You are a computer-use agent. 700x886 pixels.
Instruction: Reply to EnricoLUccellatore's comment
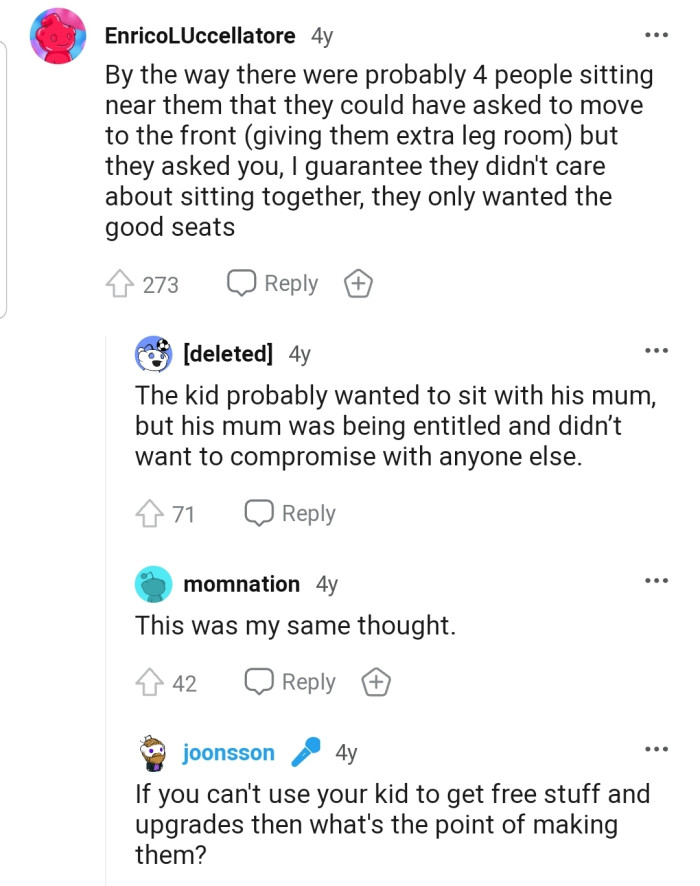[x=272, y=284]
